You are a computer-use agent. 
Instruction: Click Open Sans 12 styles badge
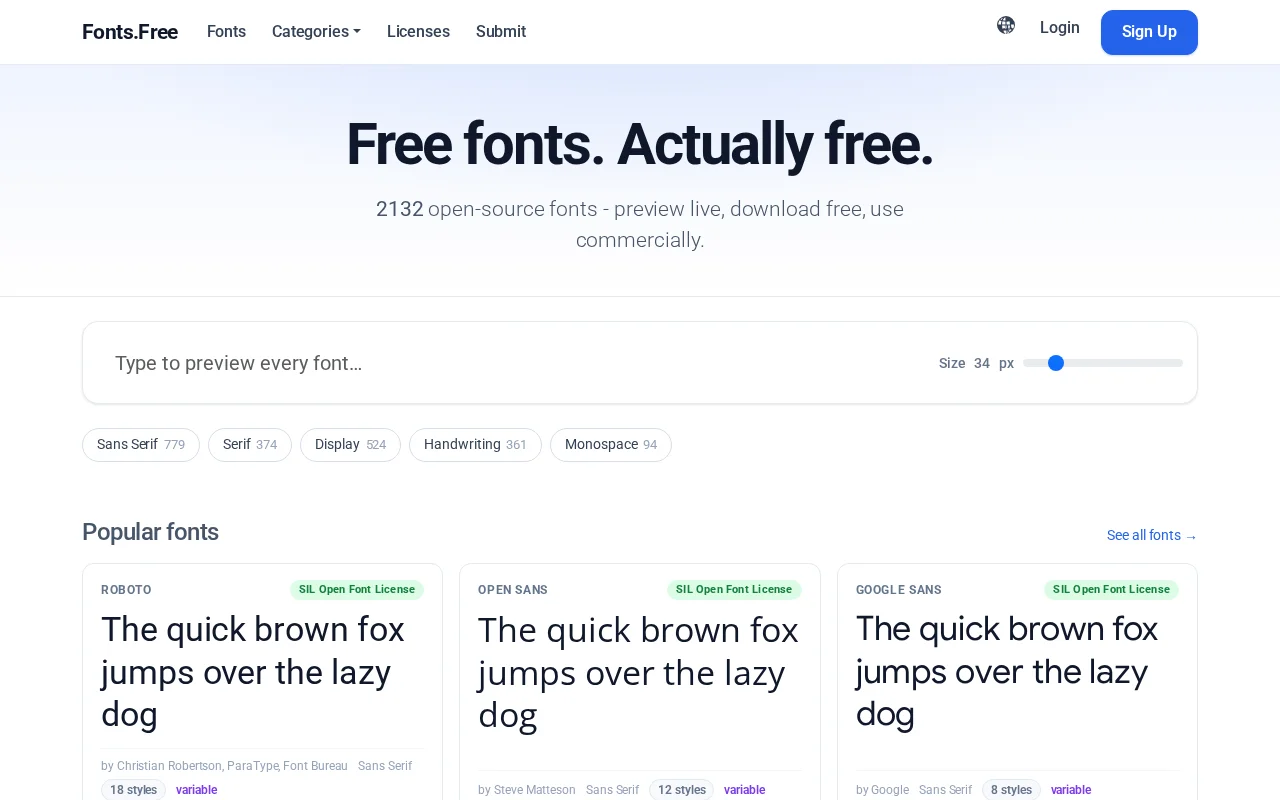pyautogui.click(x=681, y=790)
